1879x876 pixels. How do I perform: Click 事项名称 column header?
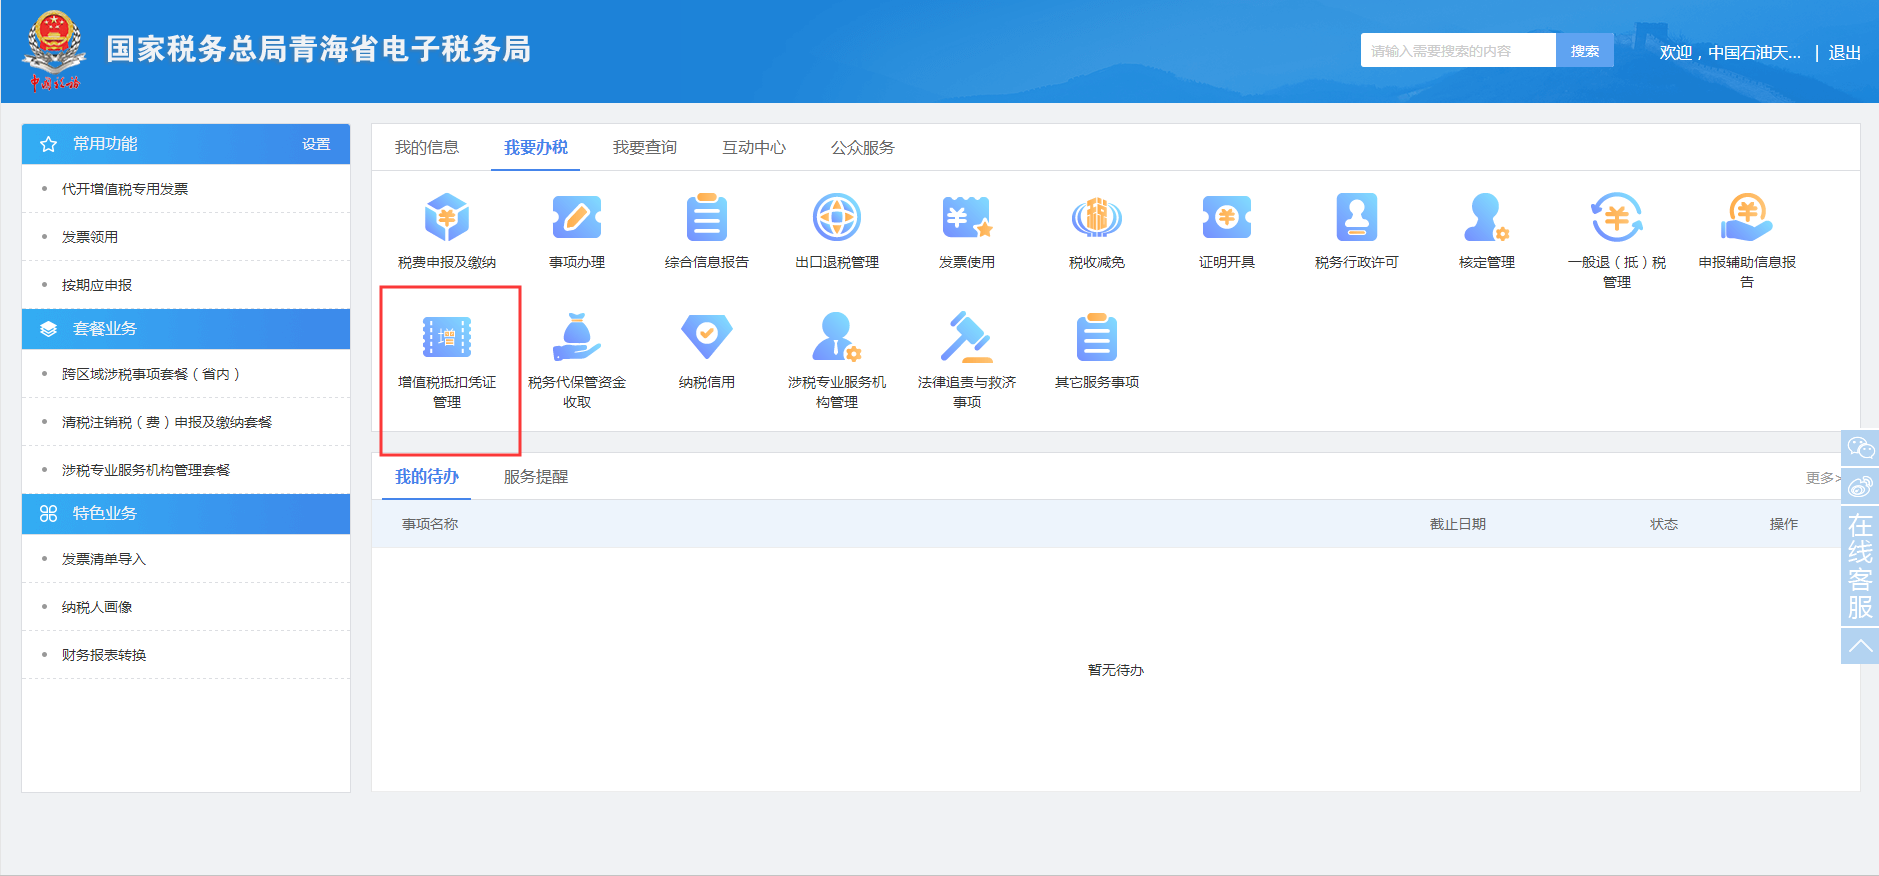(x=430, y=524)
